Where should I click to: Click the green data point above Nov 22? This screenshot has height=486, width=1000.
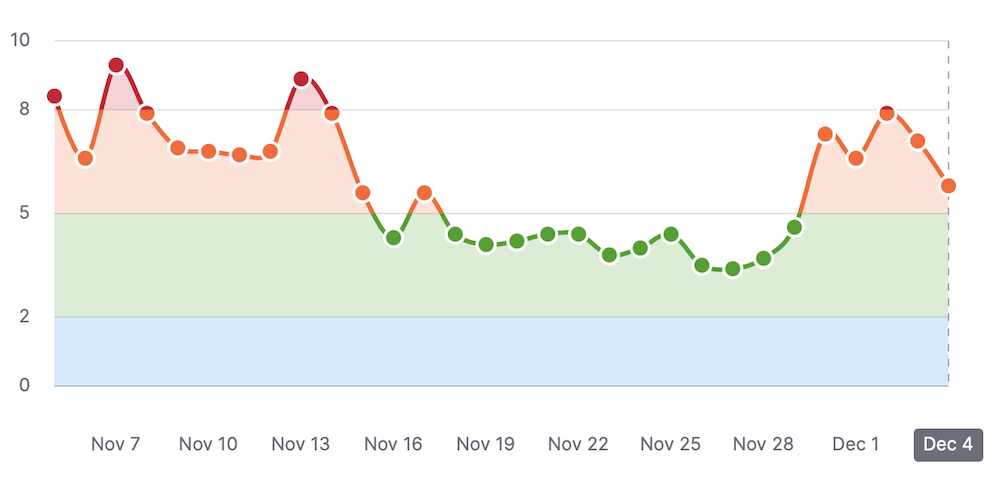pos(578,234)
